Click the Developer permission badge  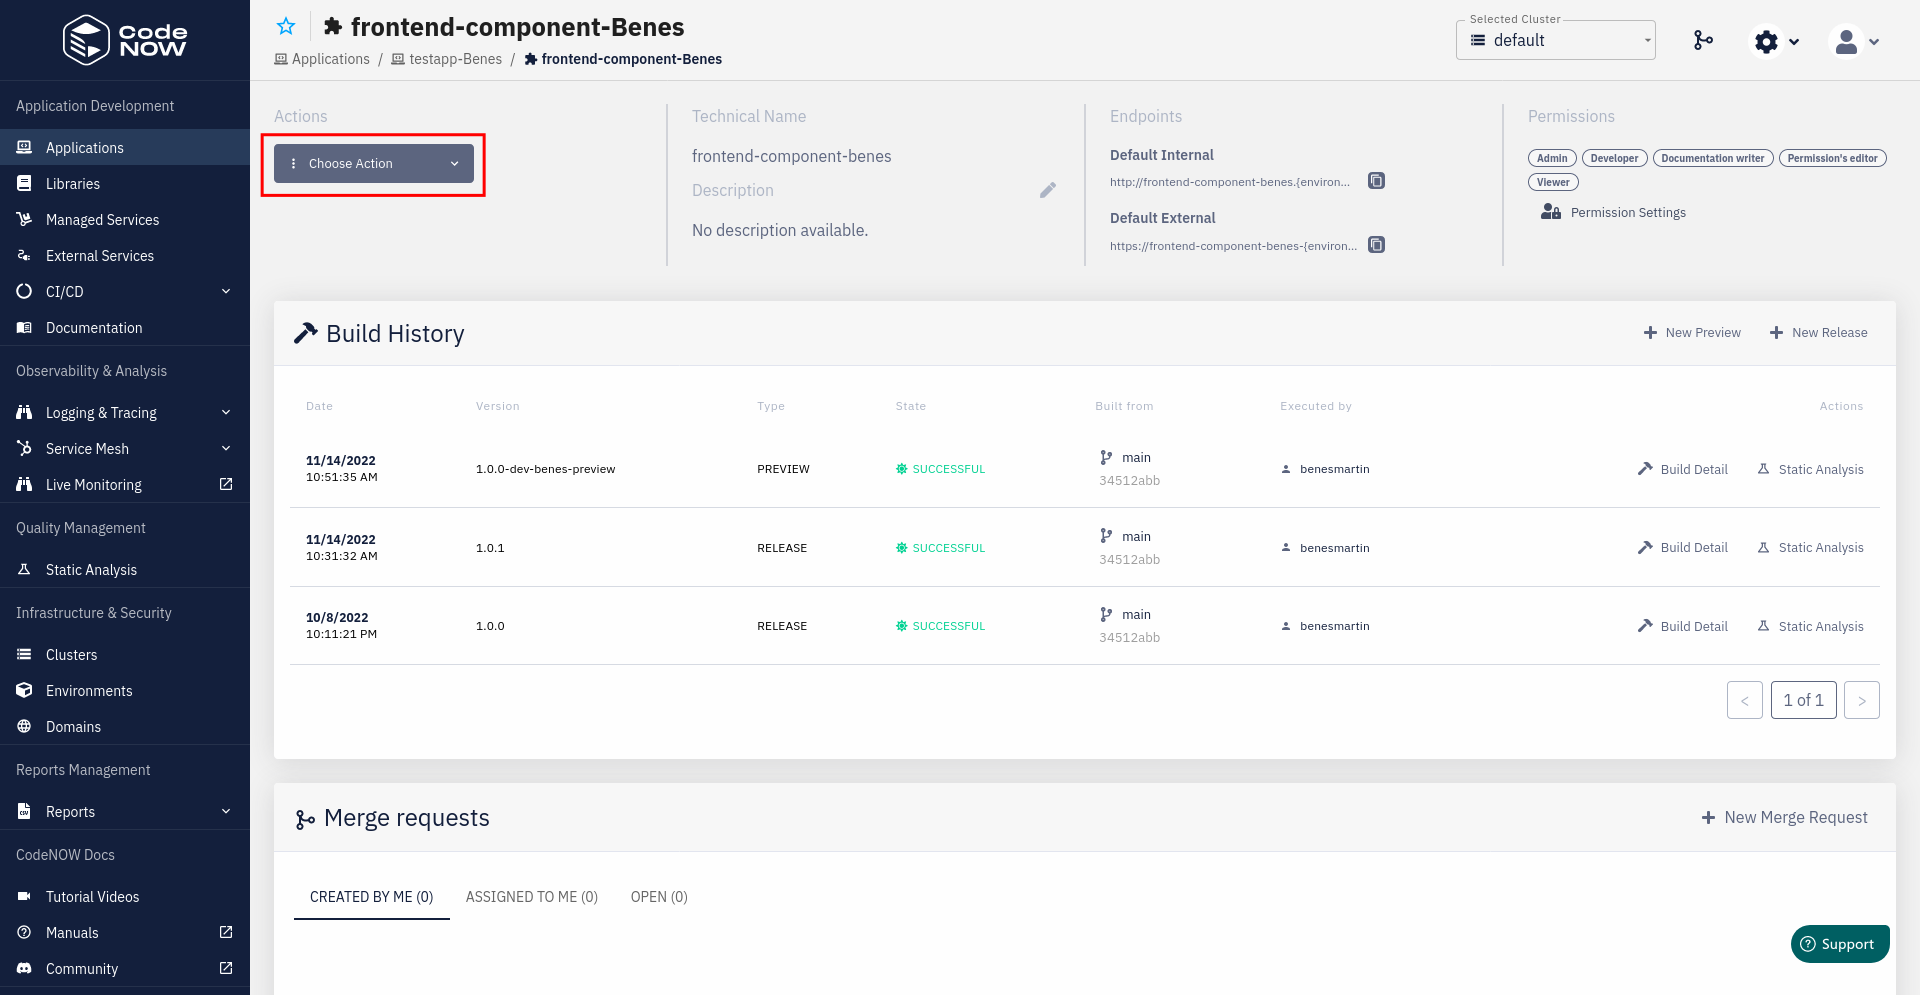(1614, 158)
